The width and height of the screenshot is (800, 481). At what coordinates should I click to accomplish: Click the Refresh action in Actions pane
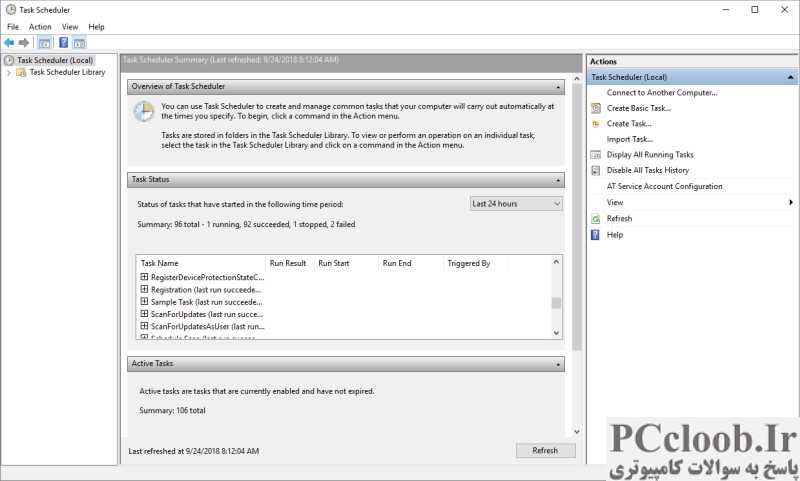click(x=619, y=219)
